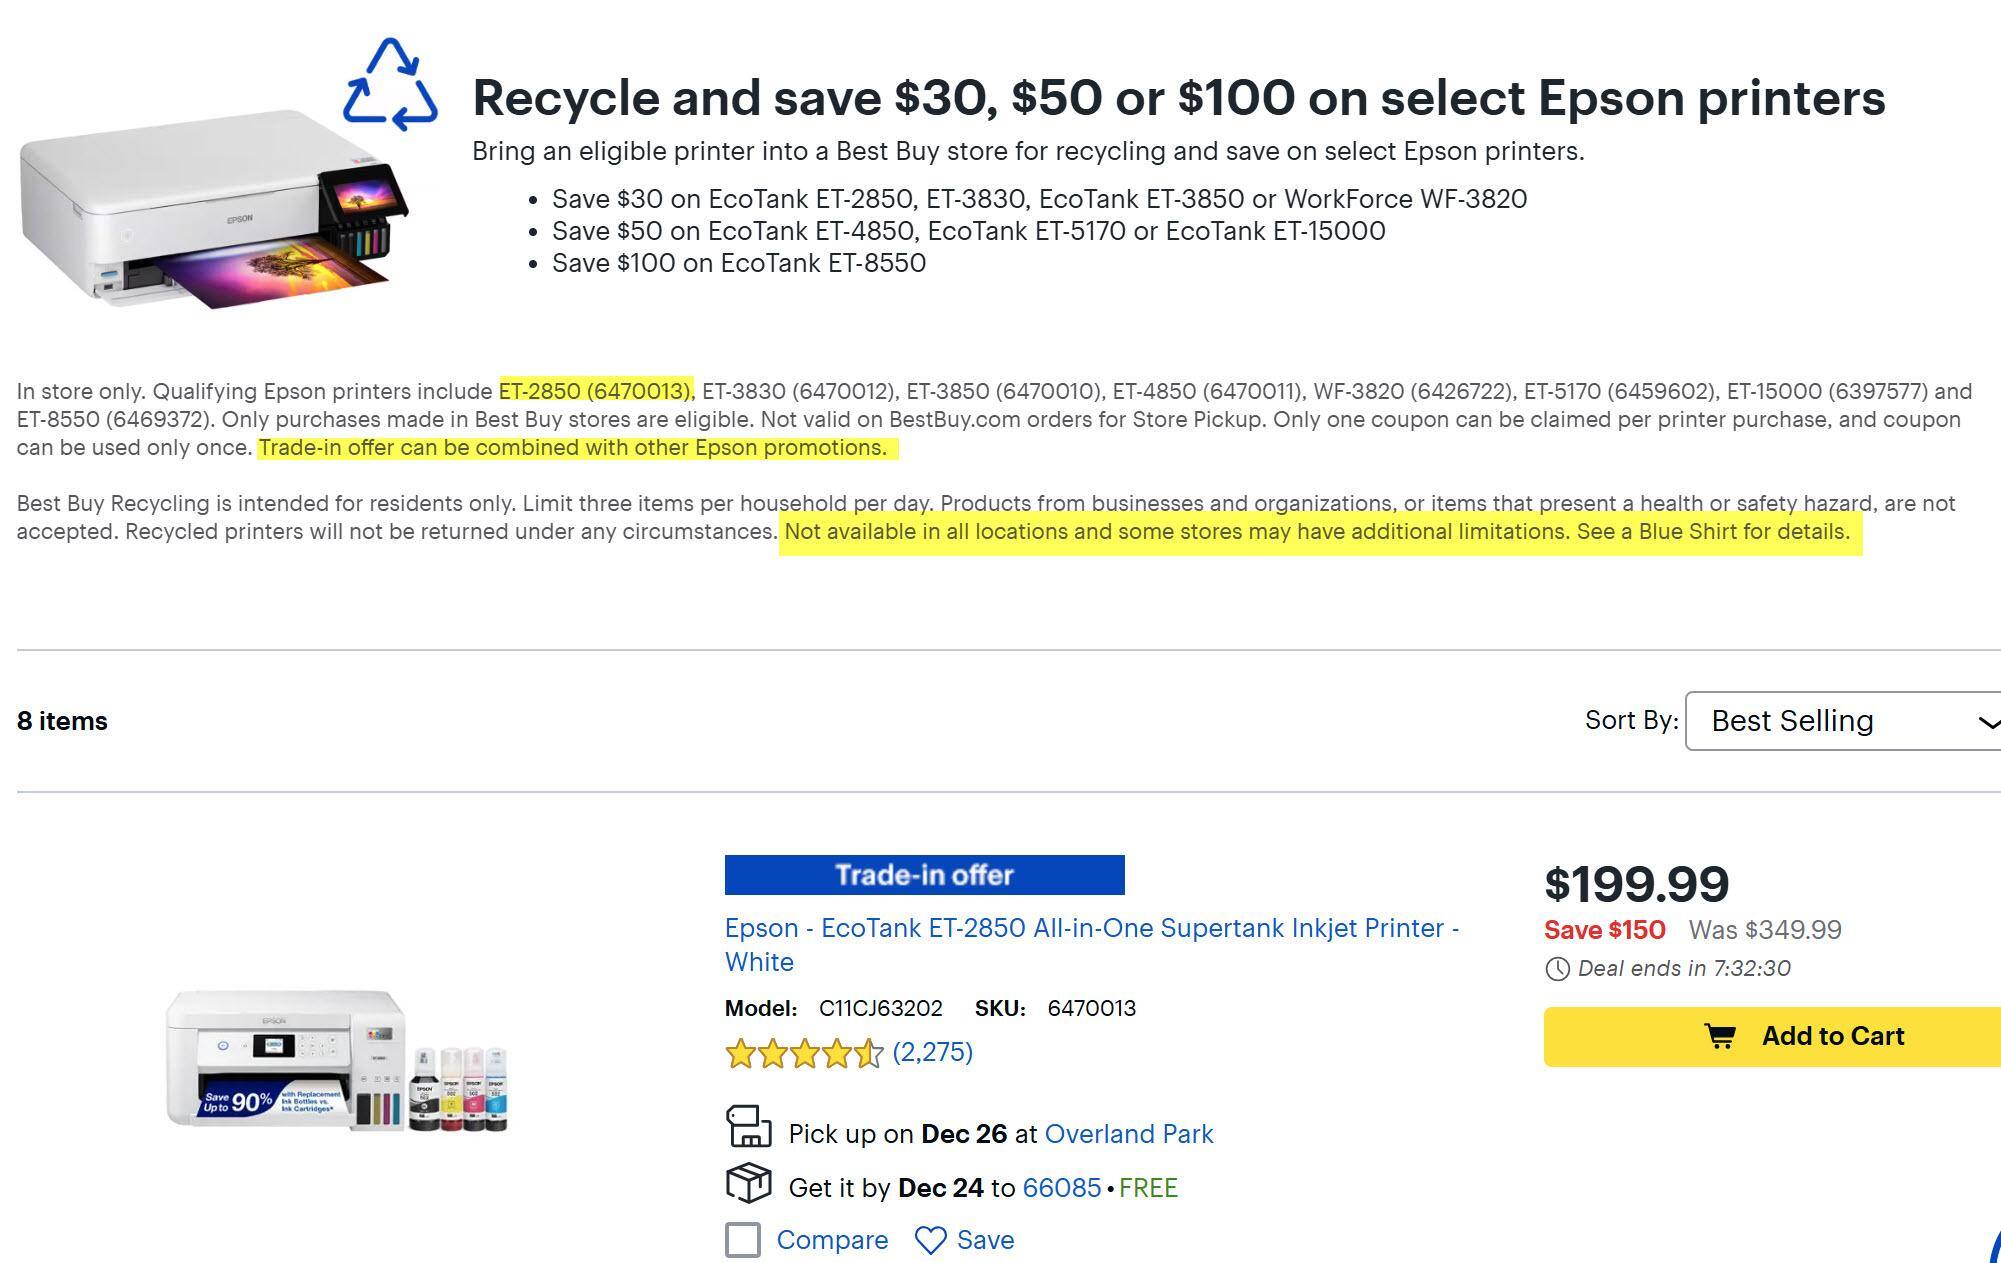2001x1263 pixels.
Task: Click the 66085 ZIP code link
Action: (x=1061, y=1188)
